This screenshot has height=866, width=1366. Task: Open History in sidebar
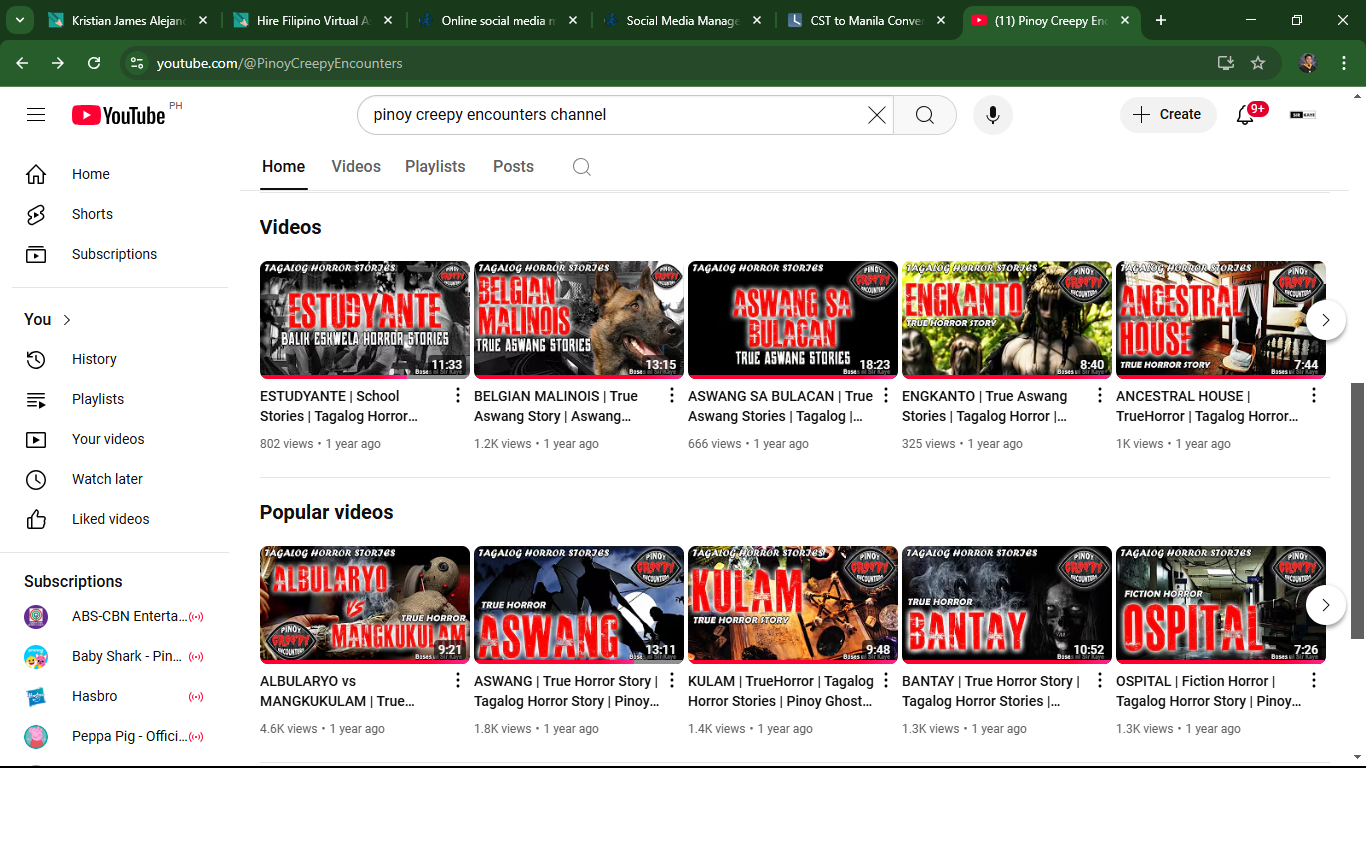point(120,359)
